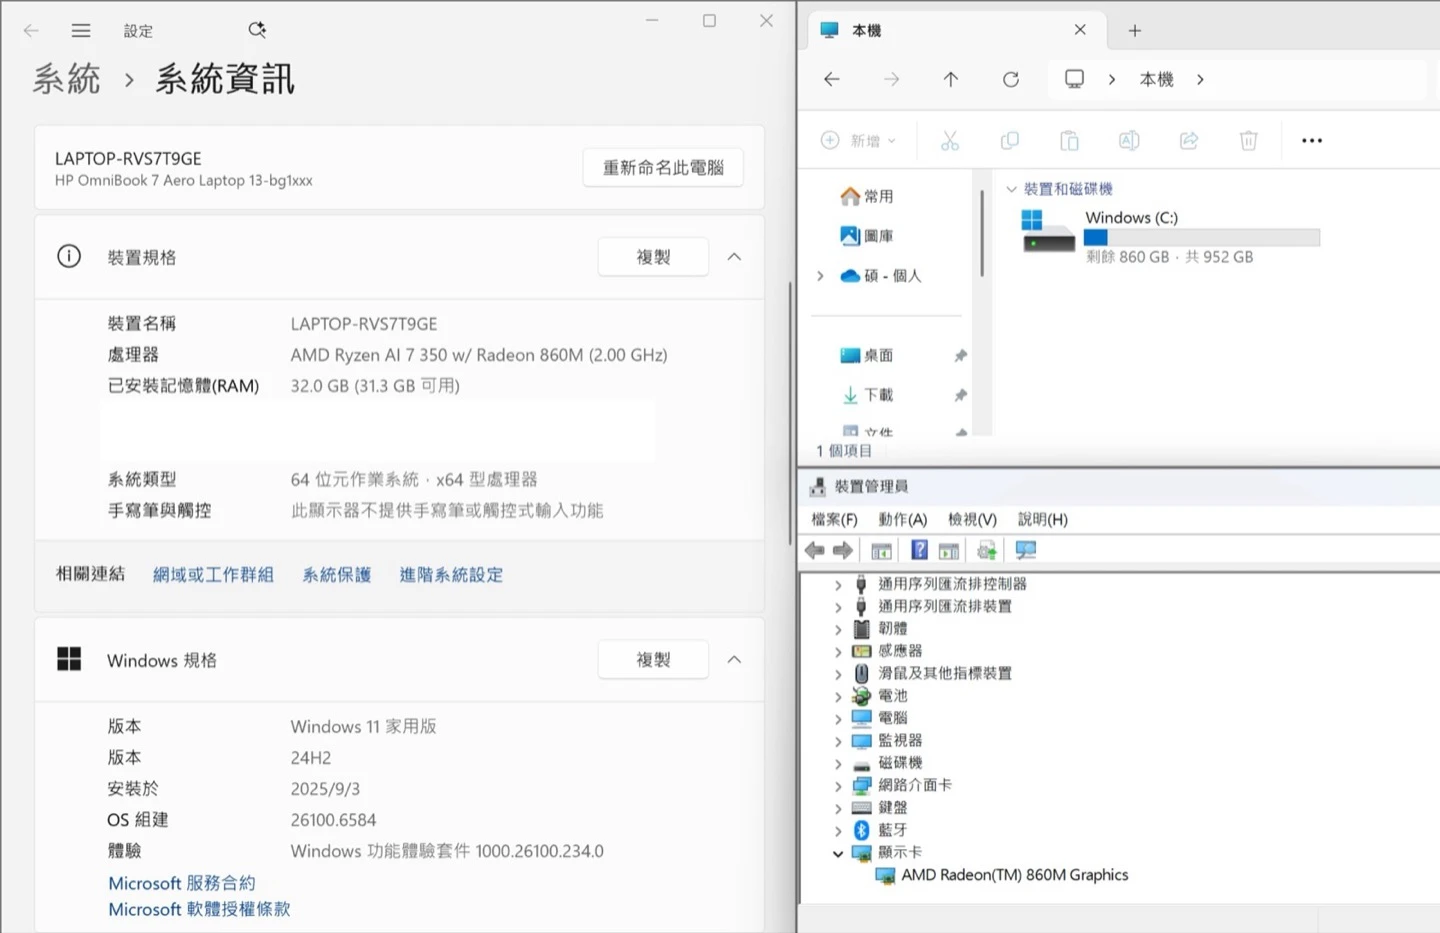Click the Copy icon in File Explorer toolbar
The height and width of the screenshot is (933, 1440).
(1010, 141)
